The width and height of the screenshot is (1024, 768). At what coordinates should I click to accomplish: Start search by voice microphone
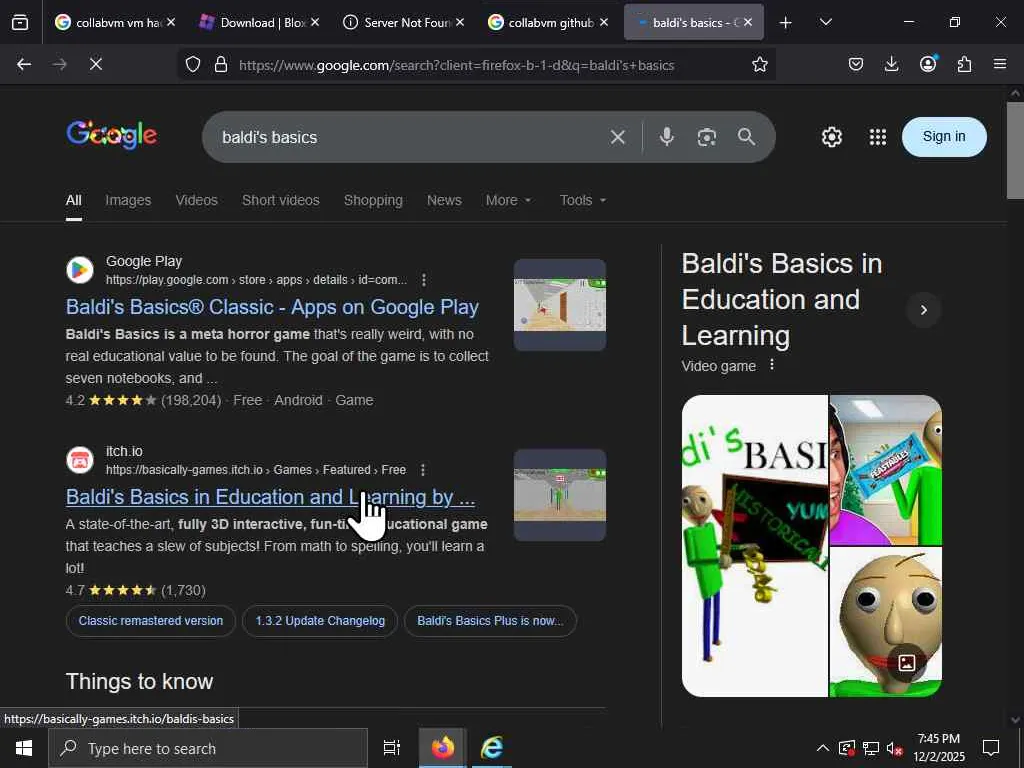pyautogui.click(x=666, y=136)
